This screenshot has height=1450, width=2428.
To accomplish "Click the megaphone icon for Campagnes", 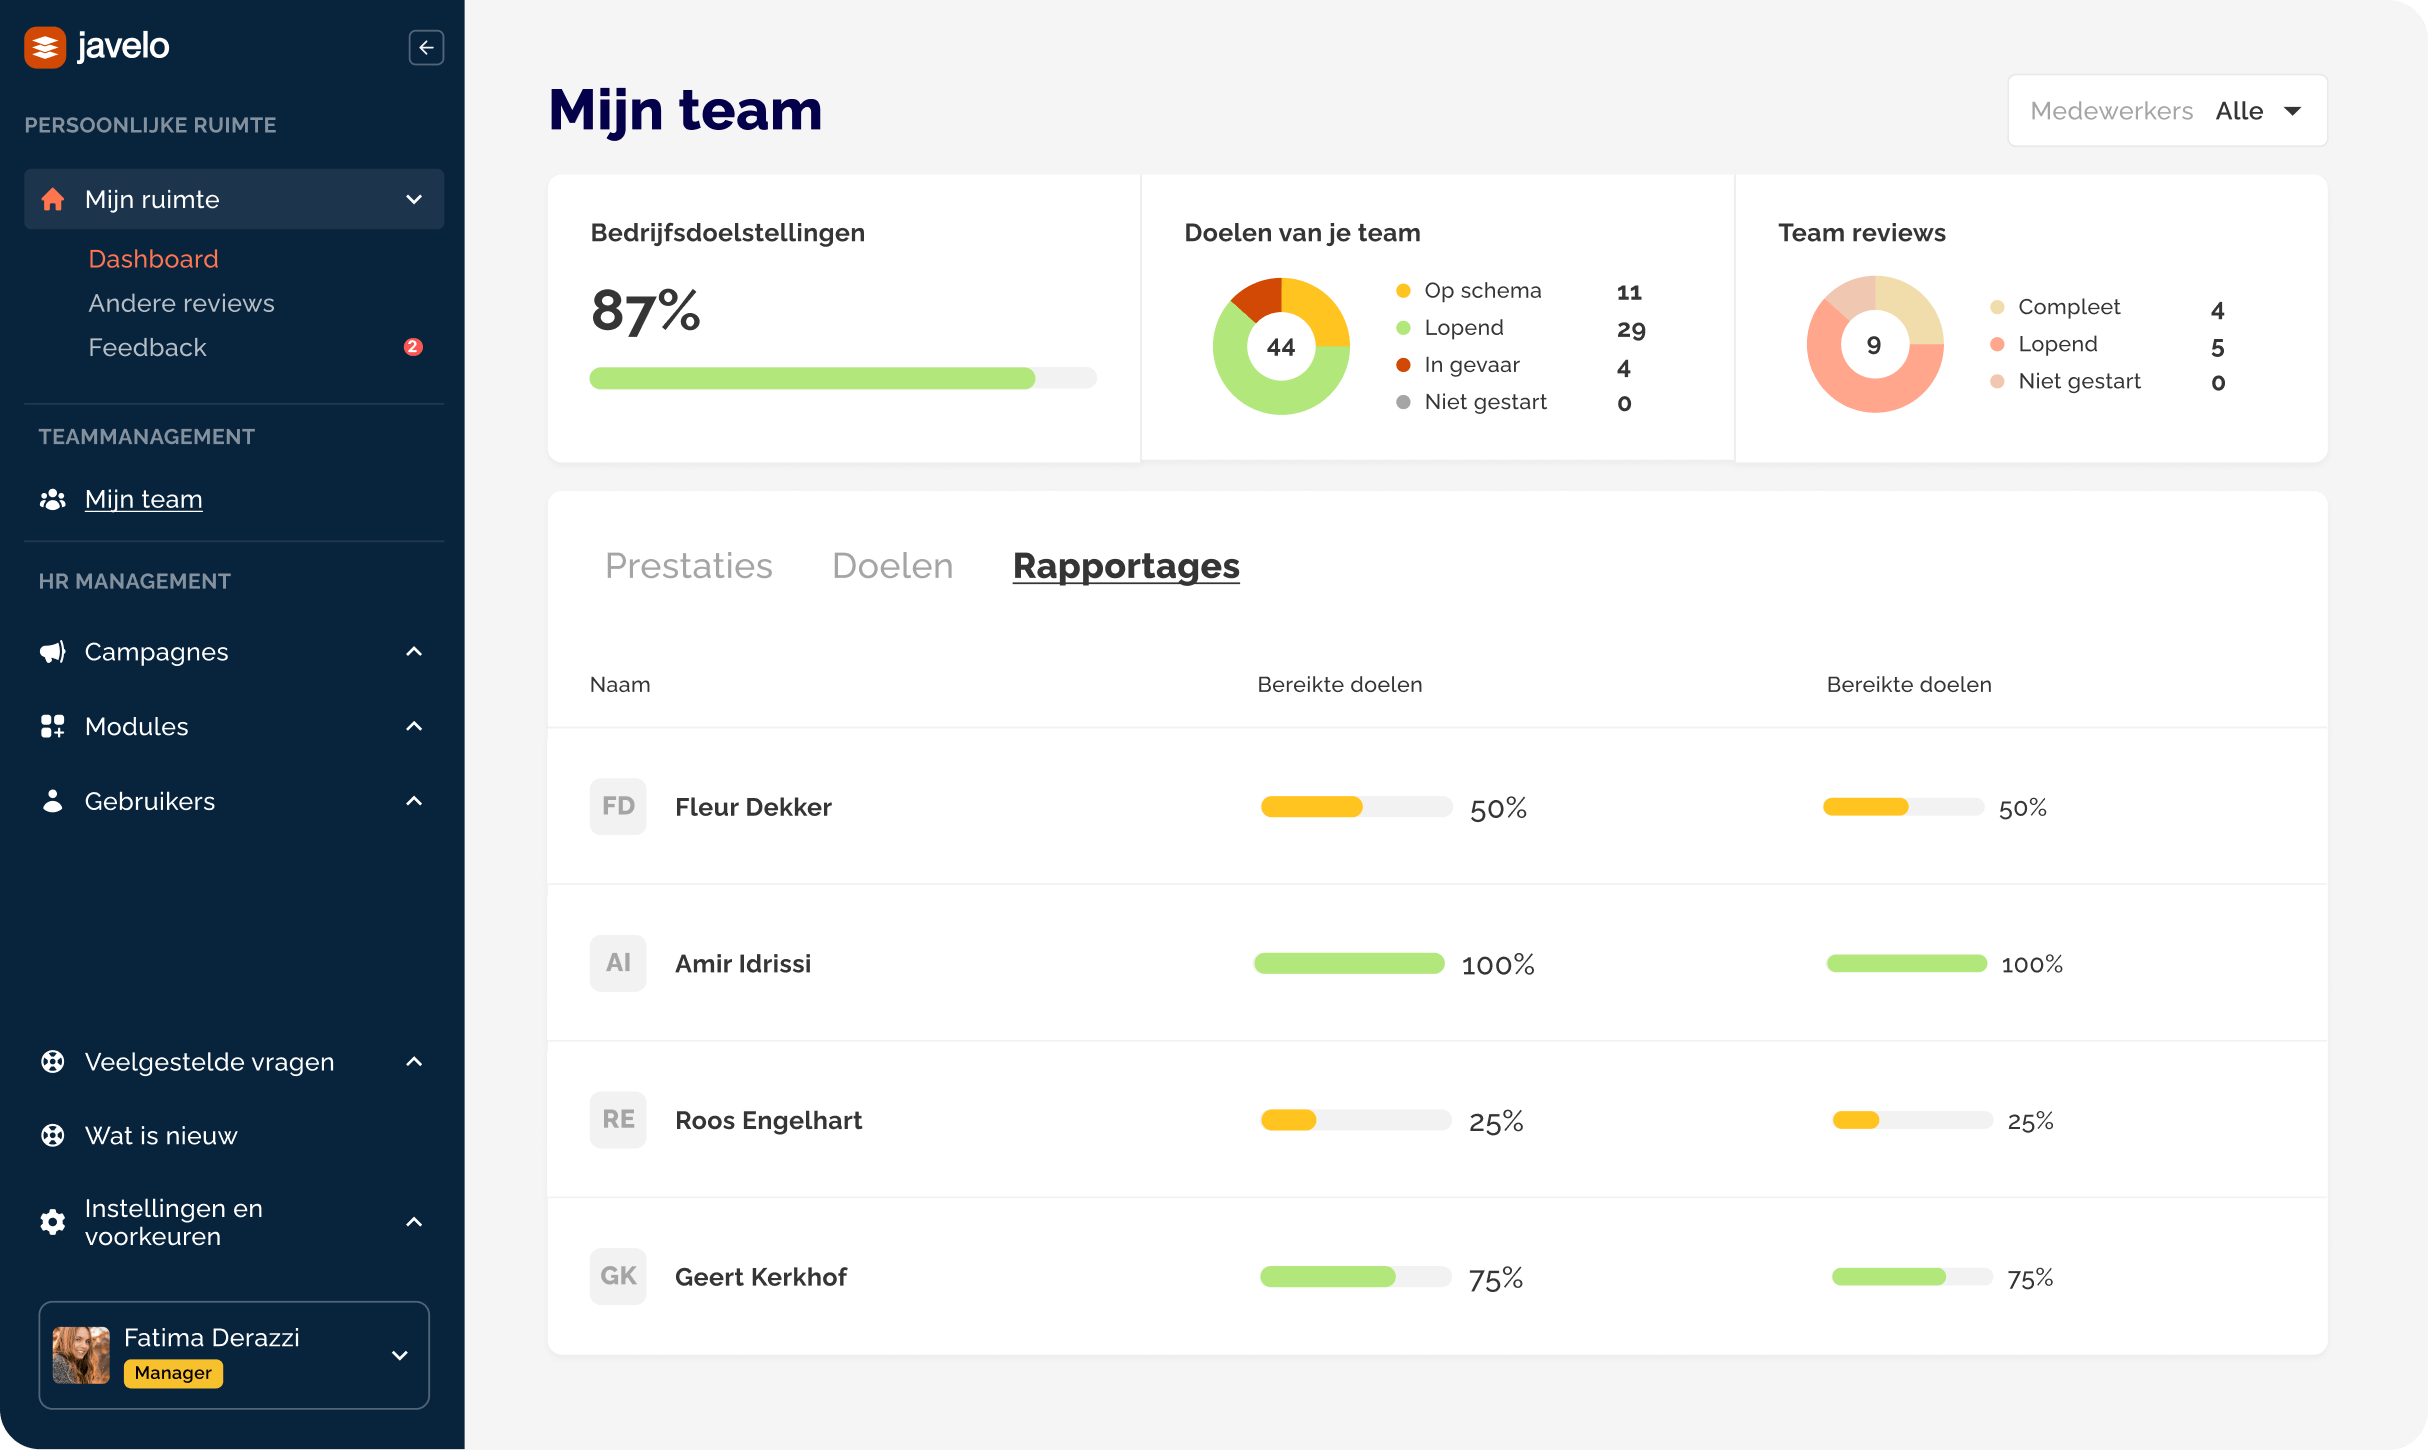I will pos(53,652).
